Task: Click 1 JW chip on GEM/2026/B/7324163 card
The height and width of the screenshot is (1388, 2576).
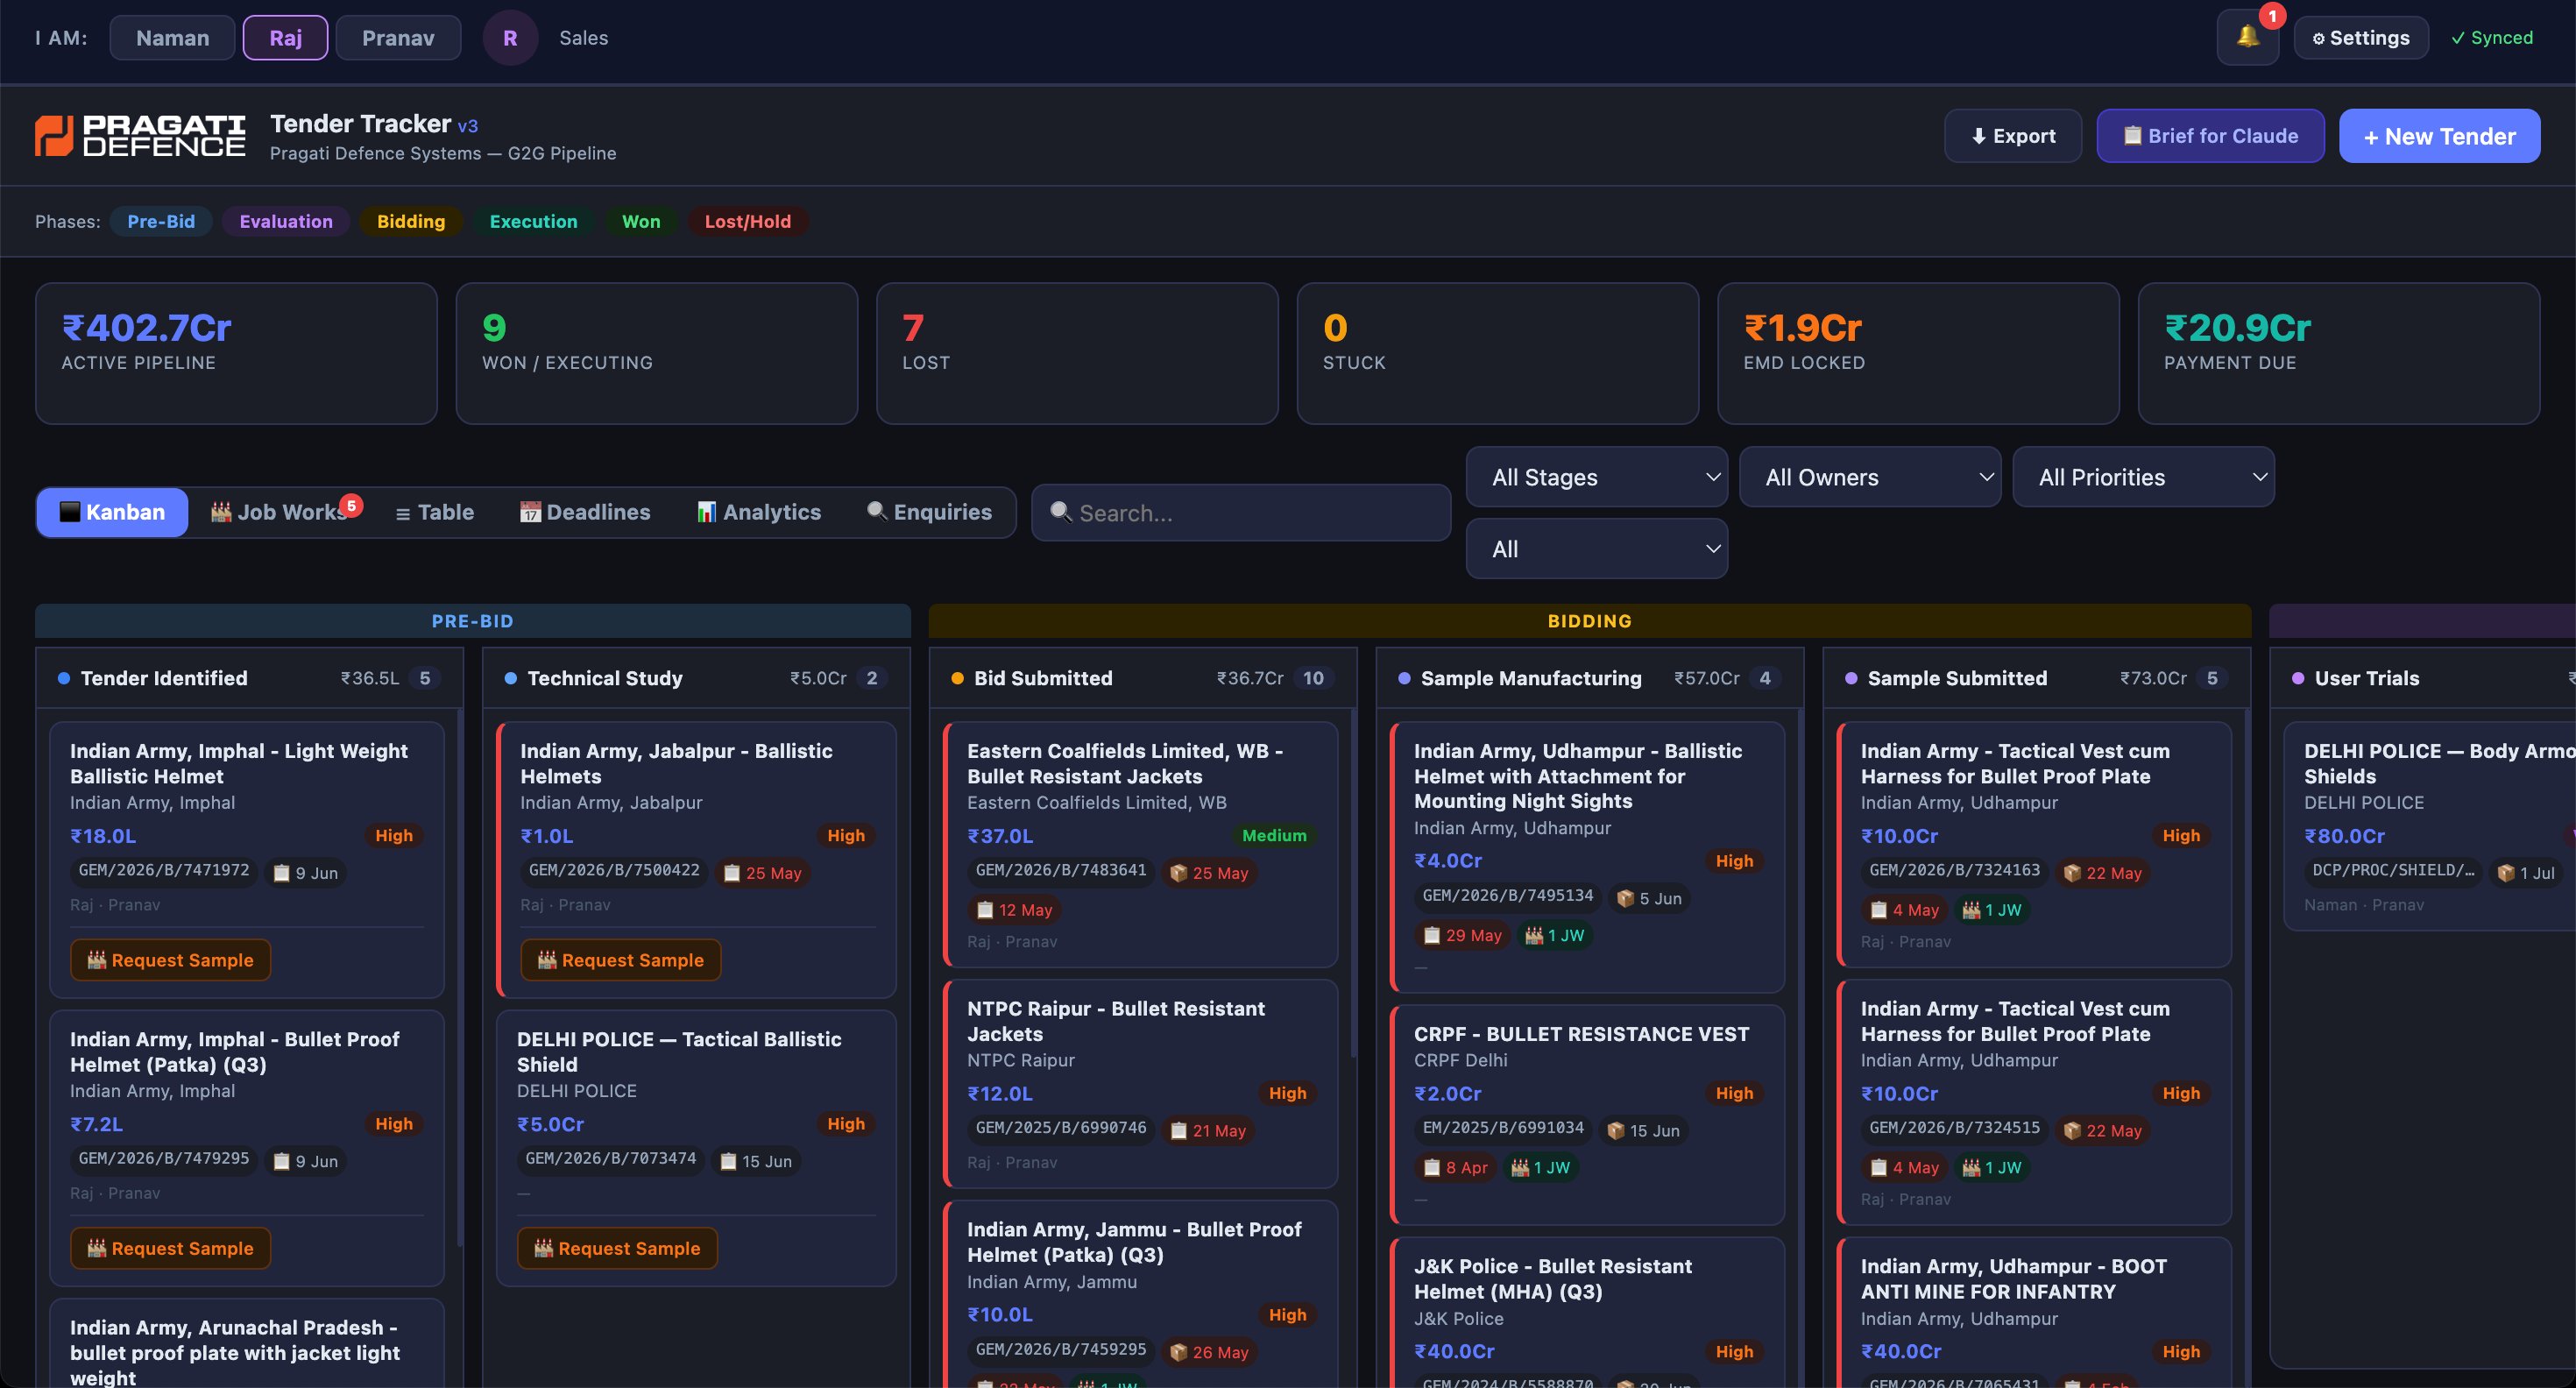Action: pyautogui.click(x=1991, y=910)
